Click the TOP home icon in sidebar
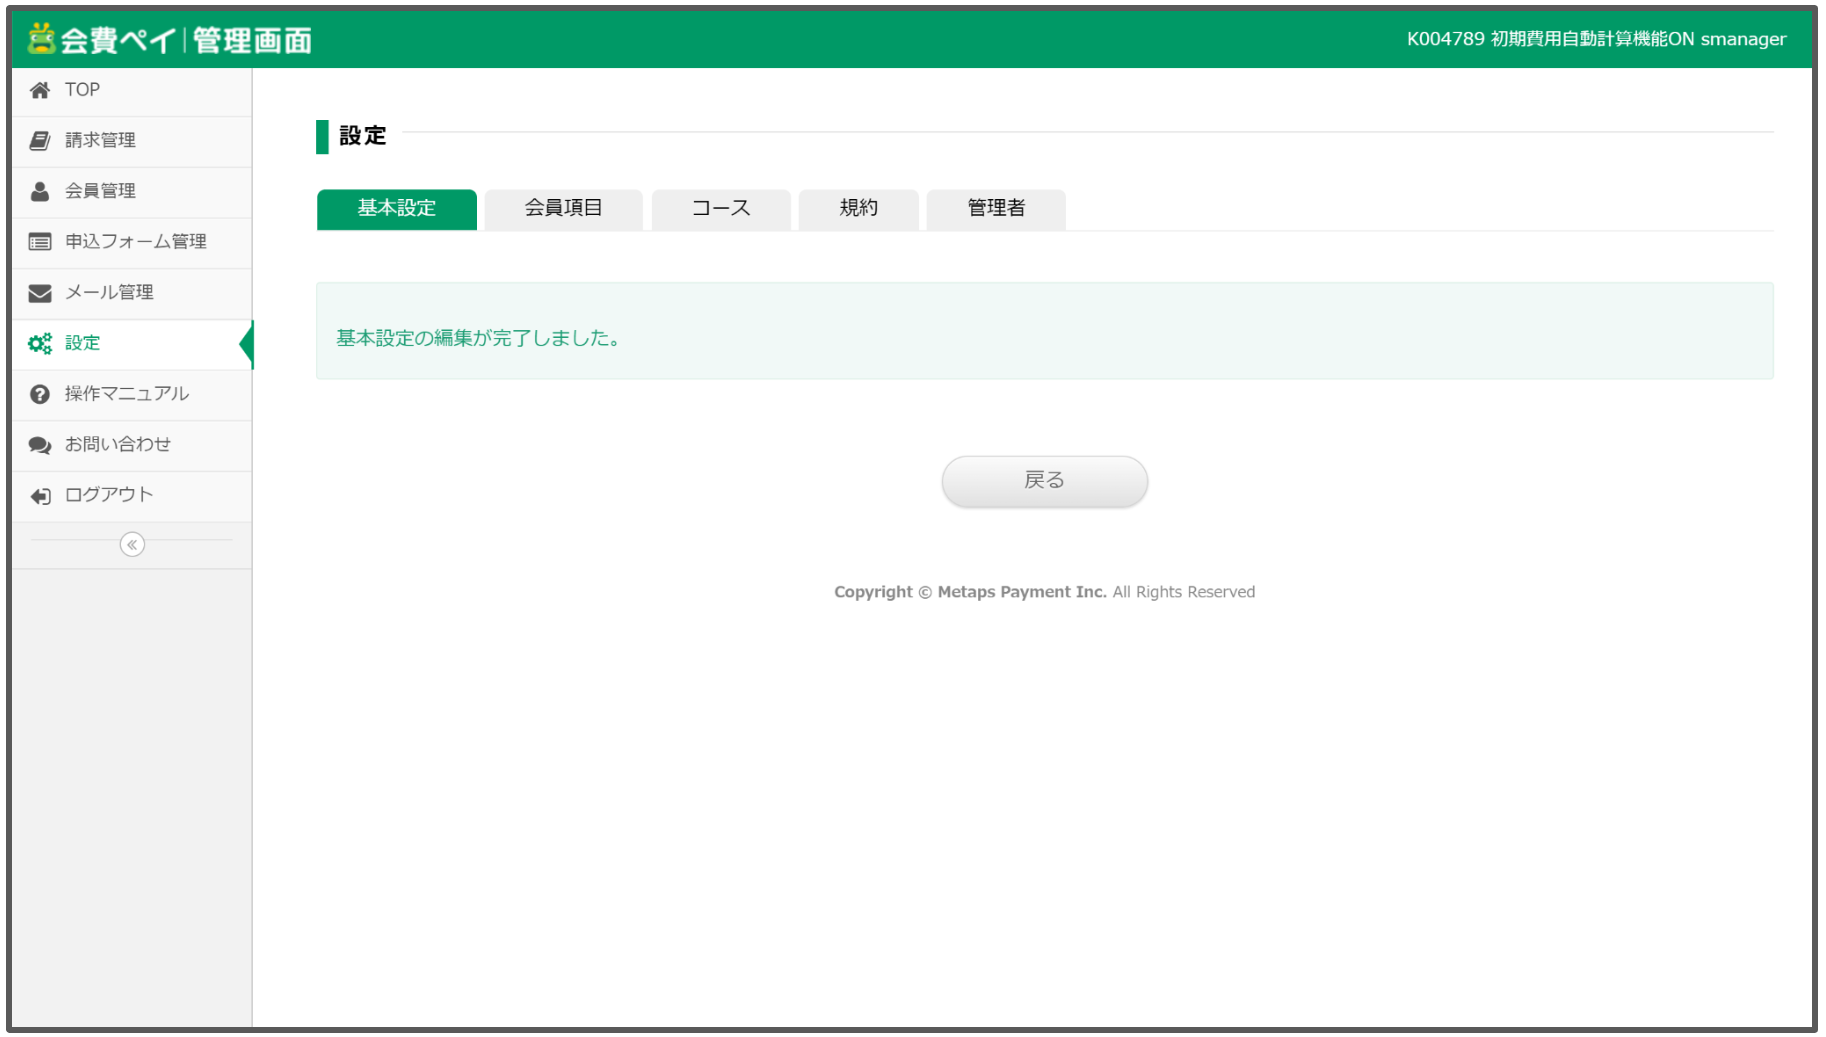This screenshot has height=1037, width=1826. click(x=39, y=90)
